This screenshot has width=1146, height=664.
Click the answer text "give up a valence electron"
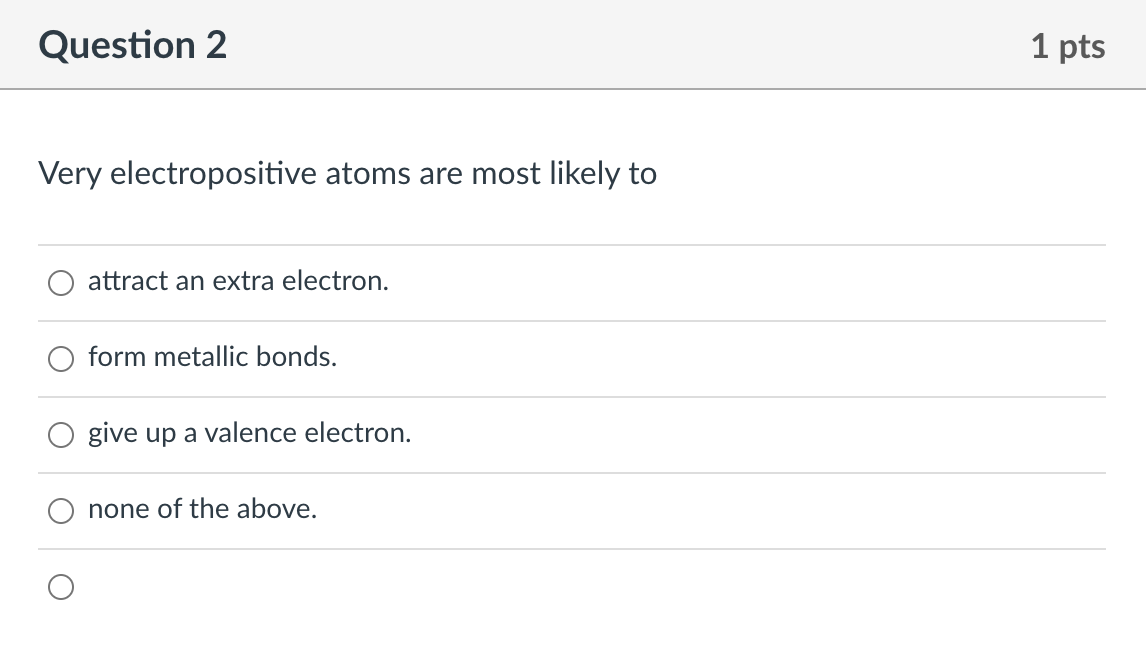point(249,433)
